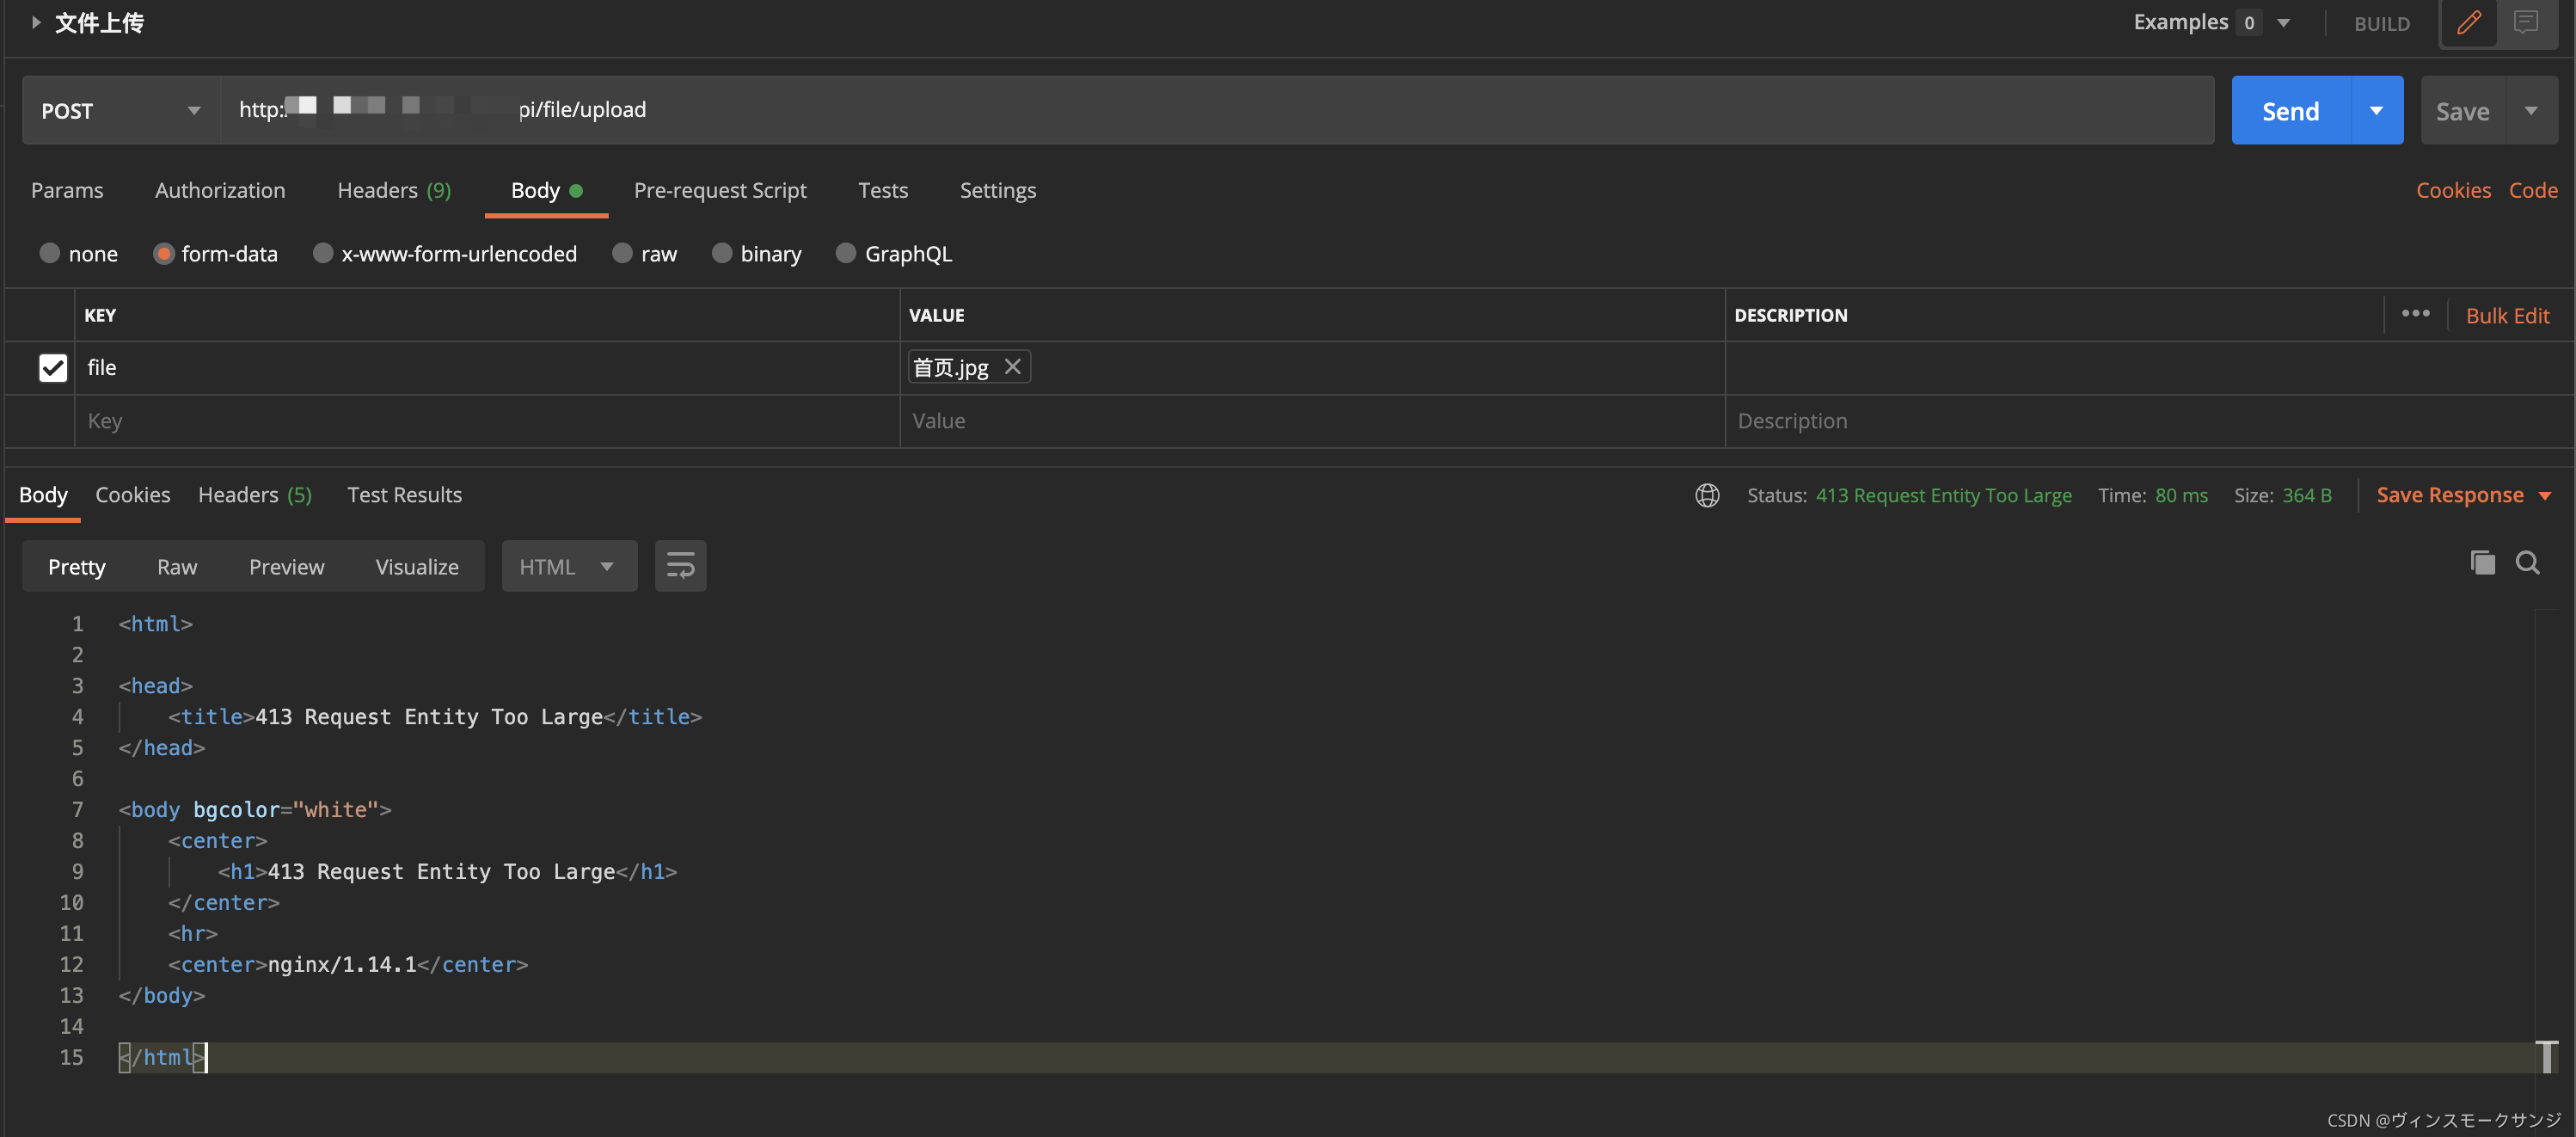Viewport: 2576px width, 1137px height.
Task: Open the Preview response view
Action: pyautogui.click(x=286, y=567)
